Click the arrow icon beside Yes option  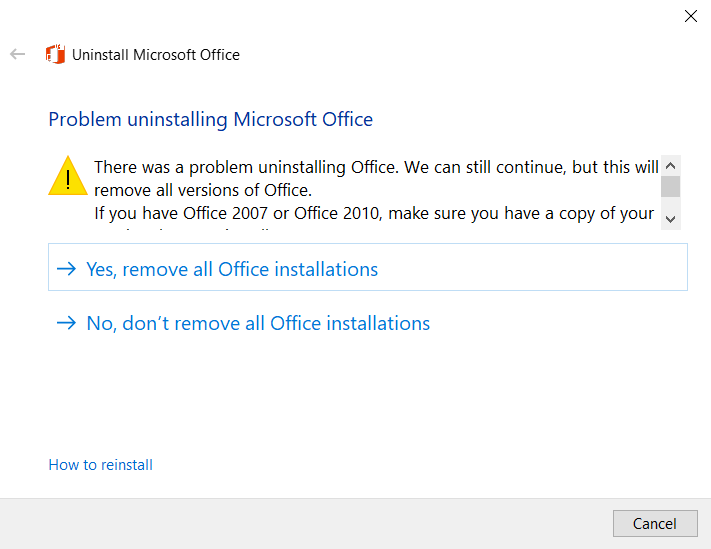pos(67,269)
